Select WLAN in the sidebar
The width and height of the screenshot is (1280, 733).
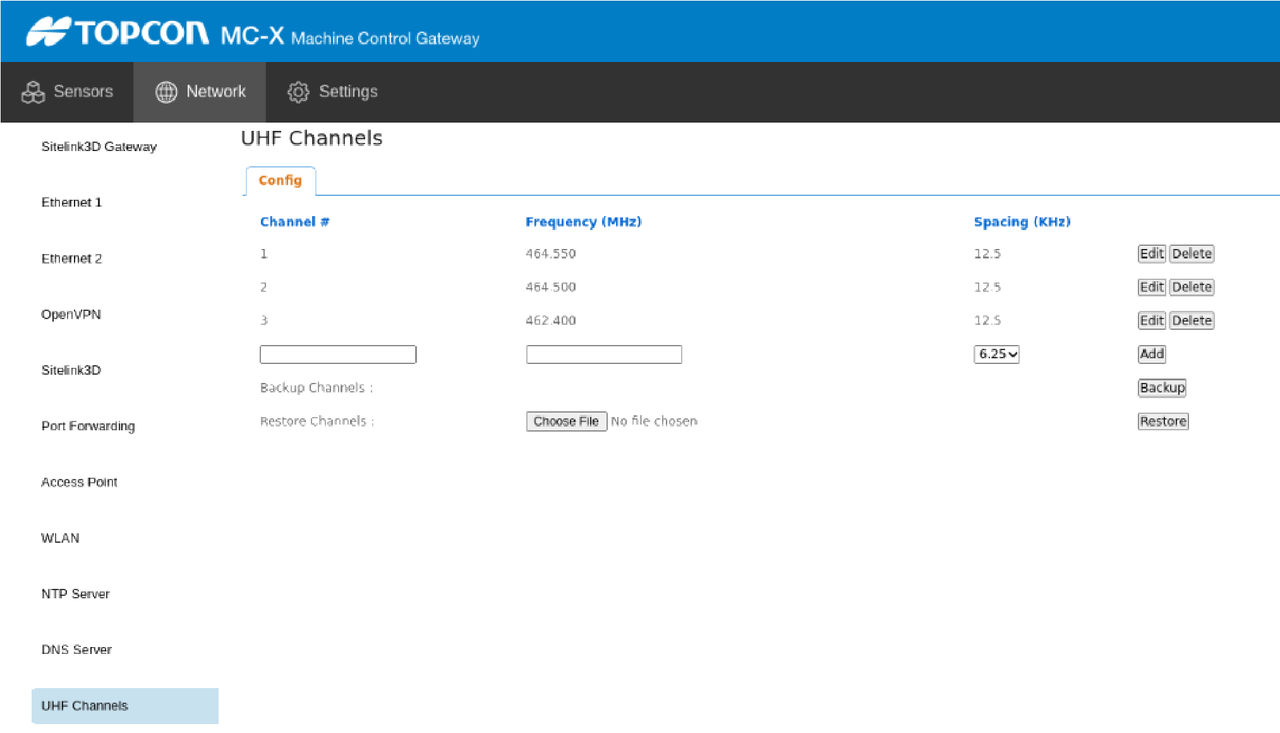(60, 538)
